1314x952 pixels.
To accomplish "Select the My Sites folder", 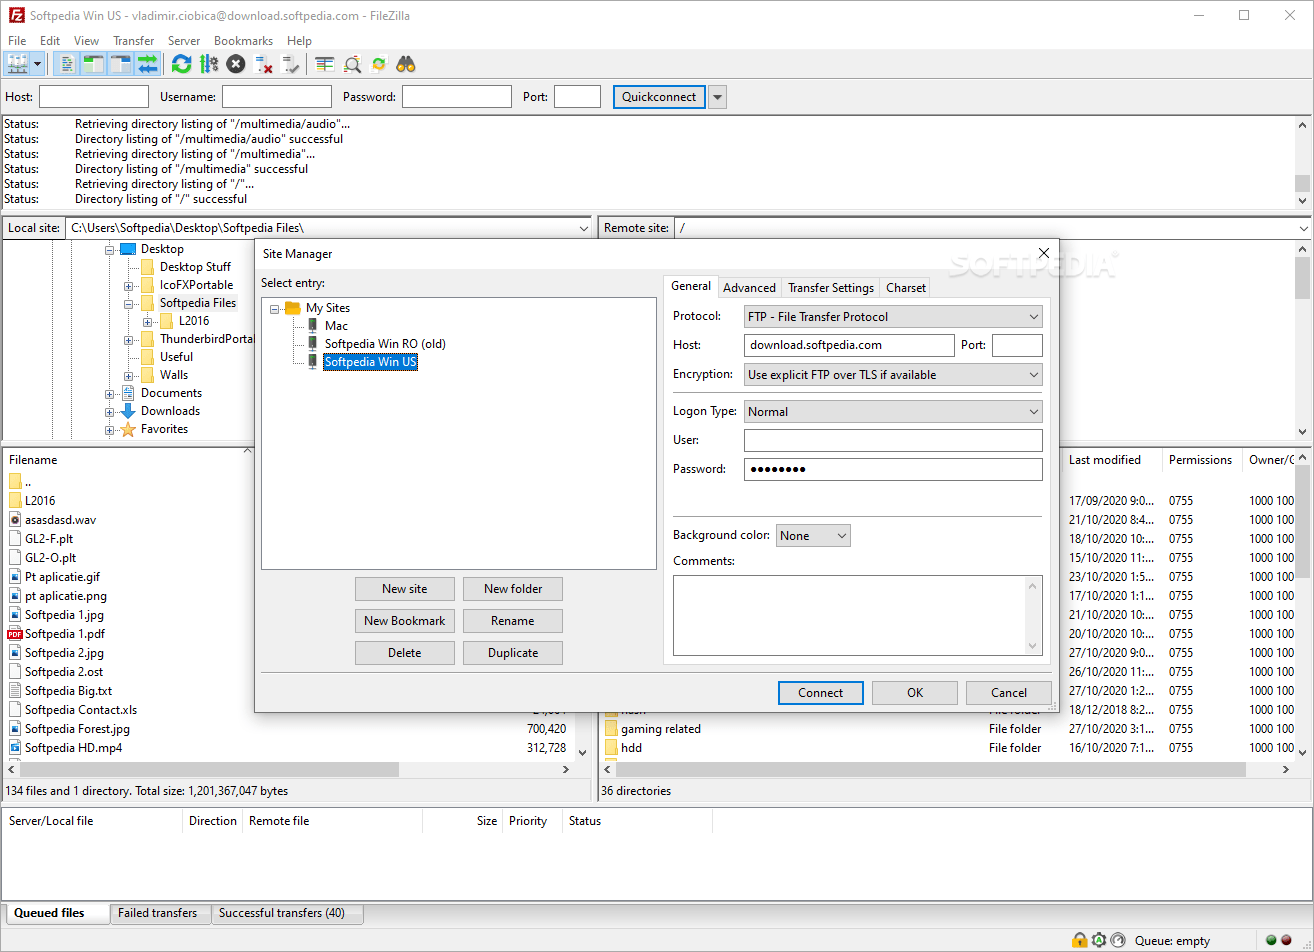I will (x=328, y=308).
